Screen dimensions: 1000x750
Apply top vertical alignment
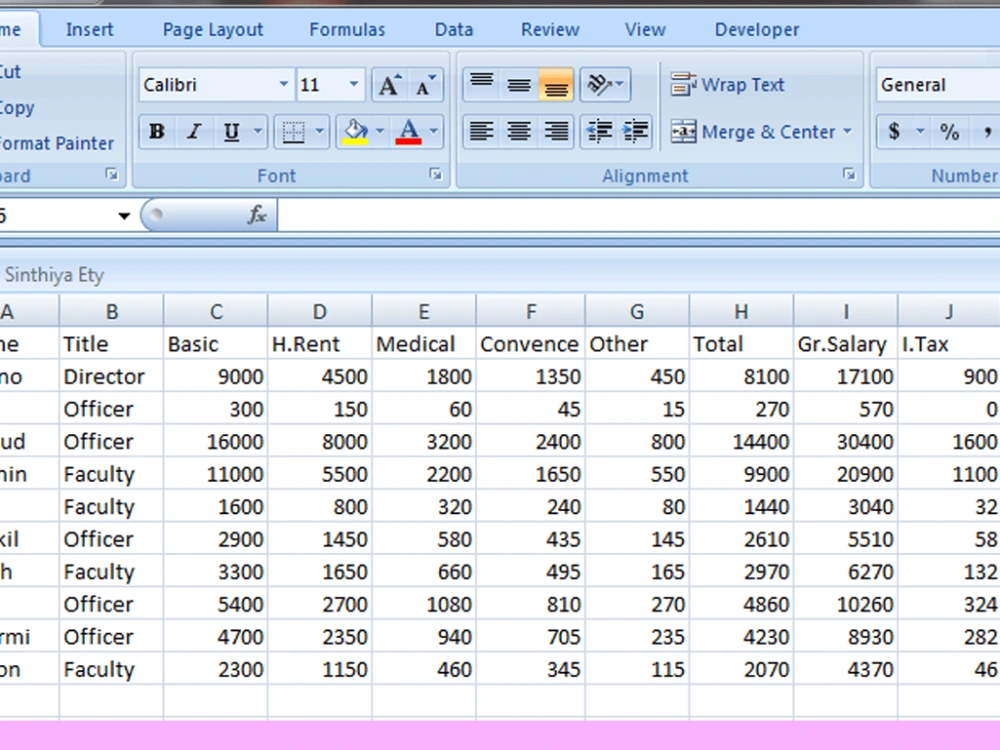click(x=482, y=84)
